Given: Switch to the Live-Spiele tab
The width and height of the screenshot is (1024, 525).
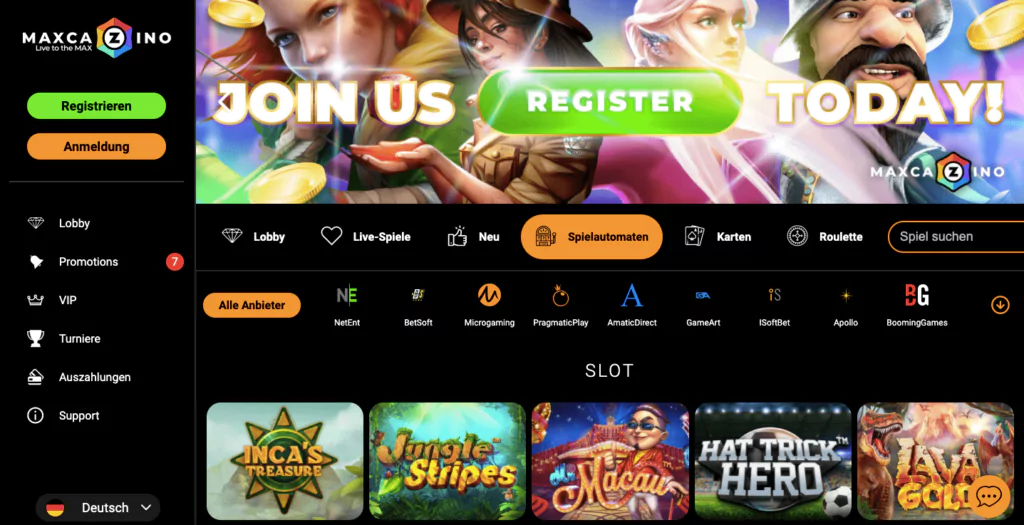Looking at the screenshot, I should [x=366, y=236].
